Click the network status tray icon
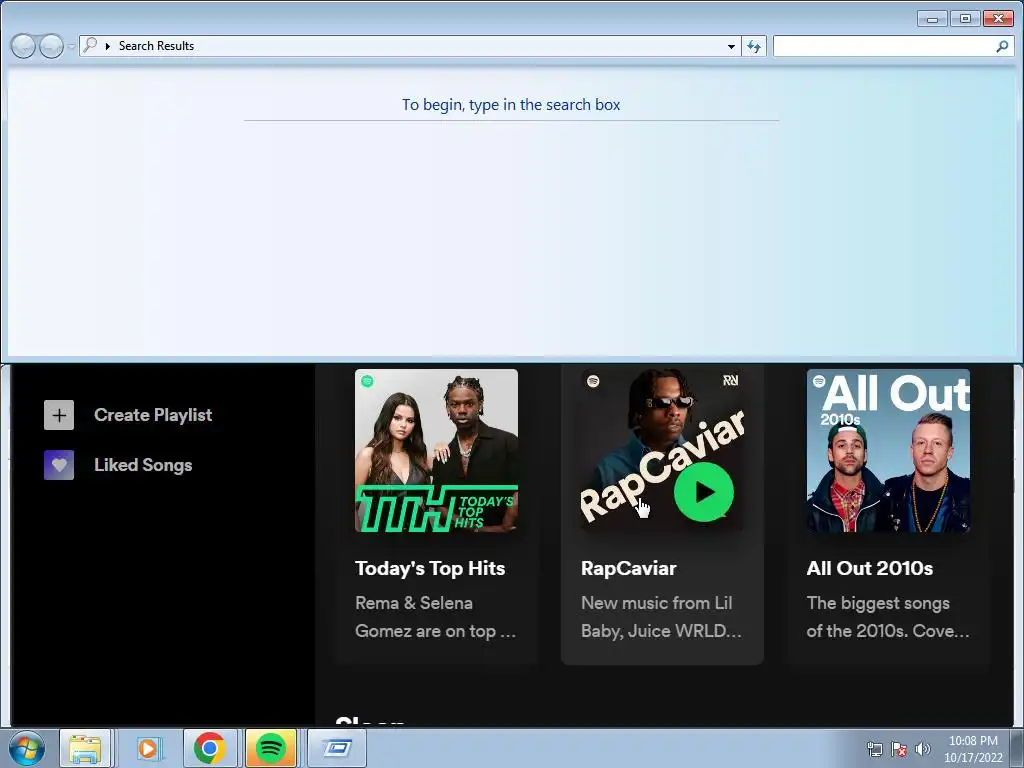Screen dimensions: 1024x768 pos(874,749)
